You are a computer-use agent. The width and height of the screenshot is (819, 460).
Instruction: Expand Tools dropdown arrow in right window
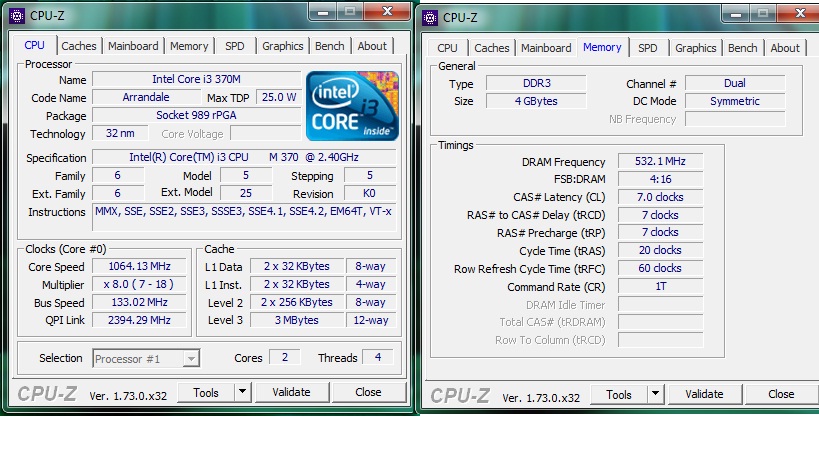(655, 394)
